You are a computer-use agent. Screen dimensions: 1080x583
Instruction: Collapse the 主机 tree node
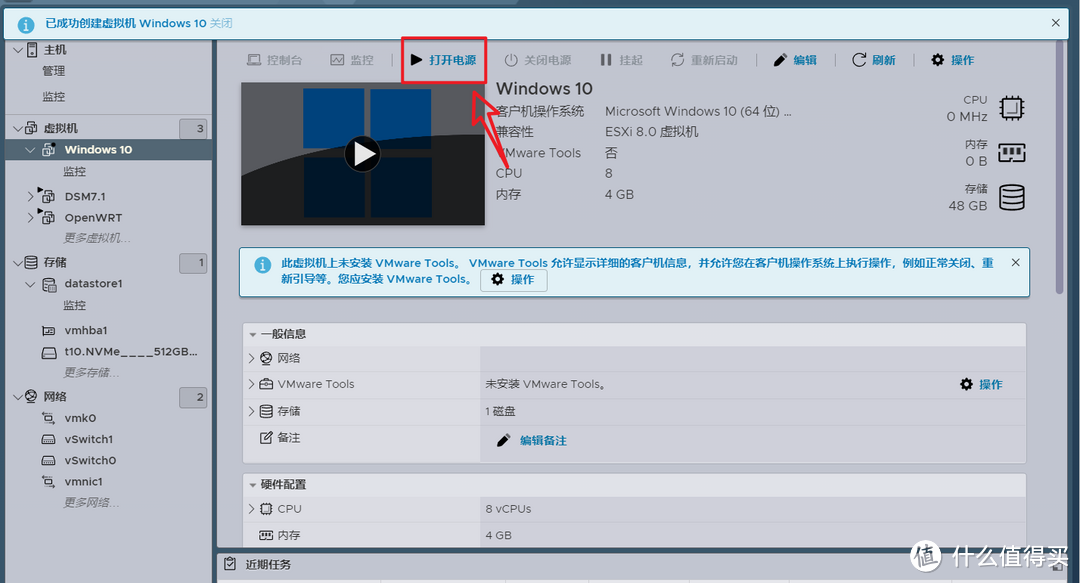coord(18,50)
